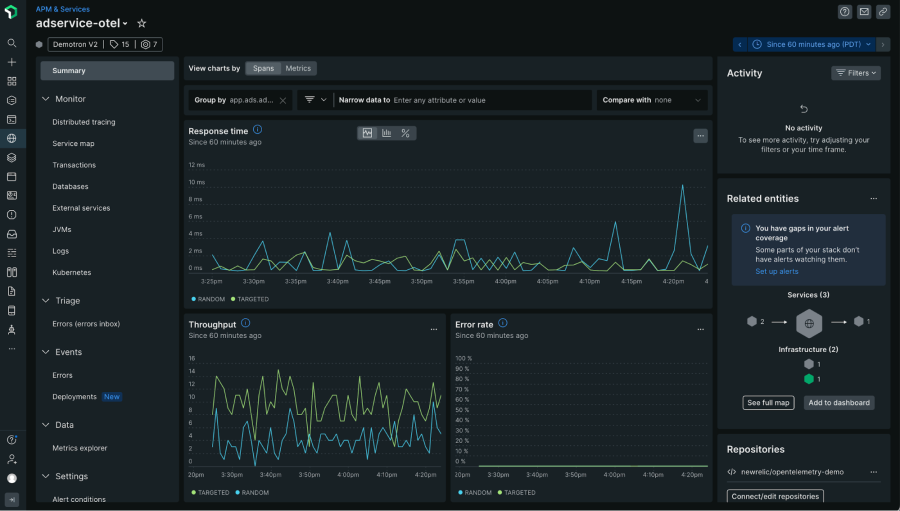
Task: Switch Response time to bar chart
Action: click(387, 133)
